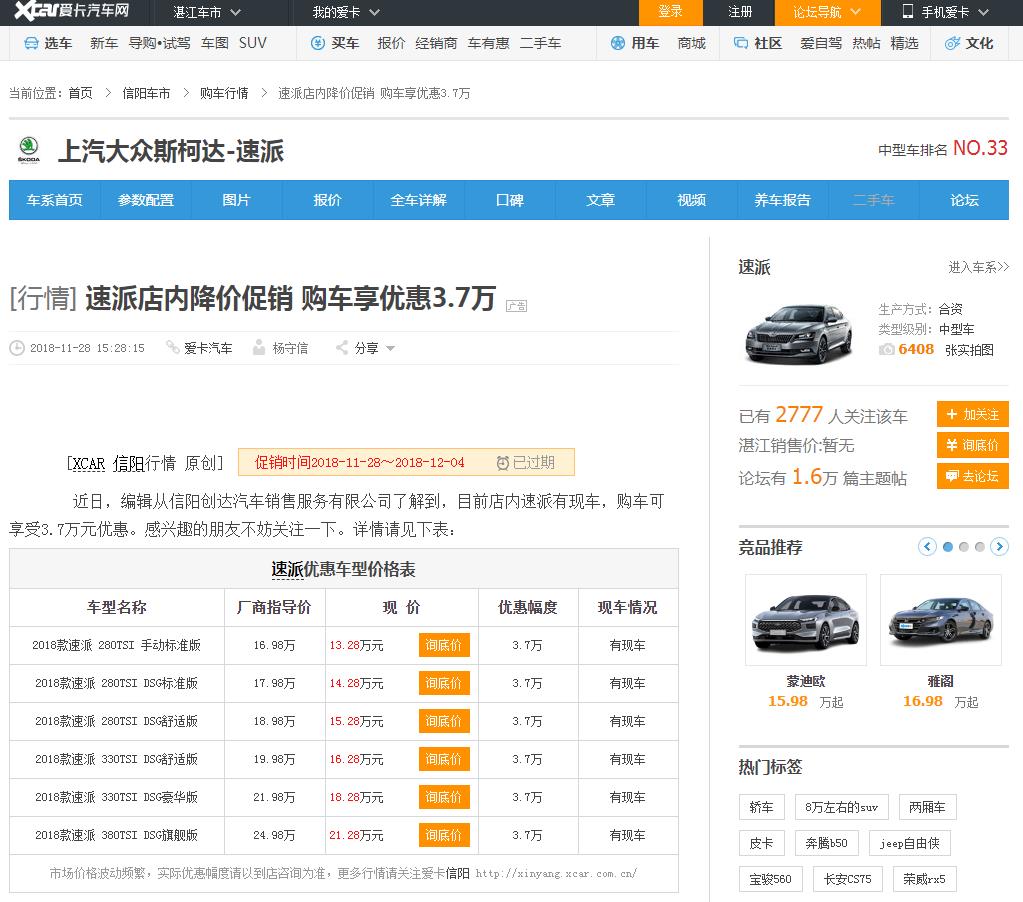Image resolution: width=1023 pixels, height=902 pixels.
Task: Click the 轿车 hot tag
Action: pyautogui.click(x=761, y=807)
